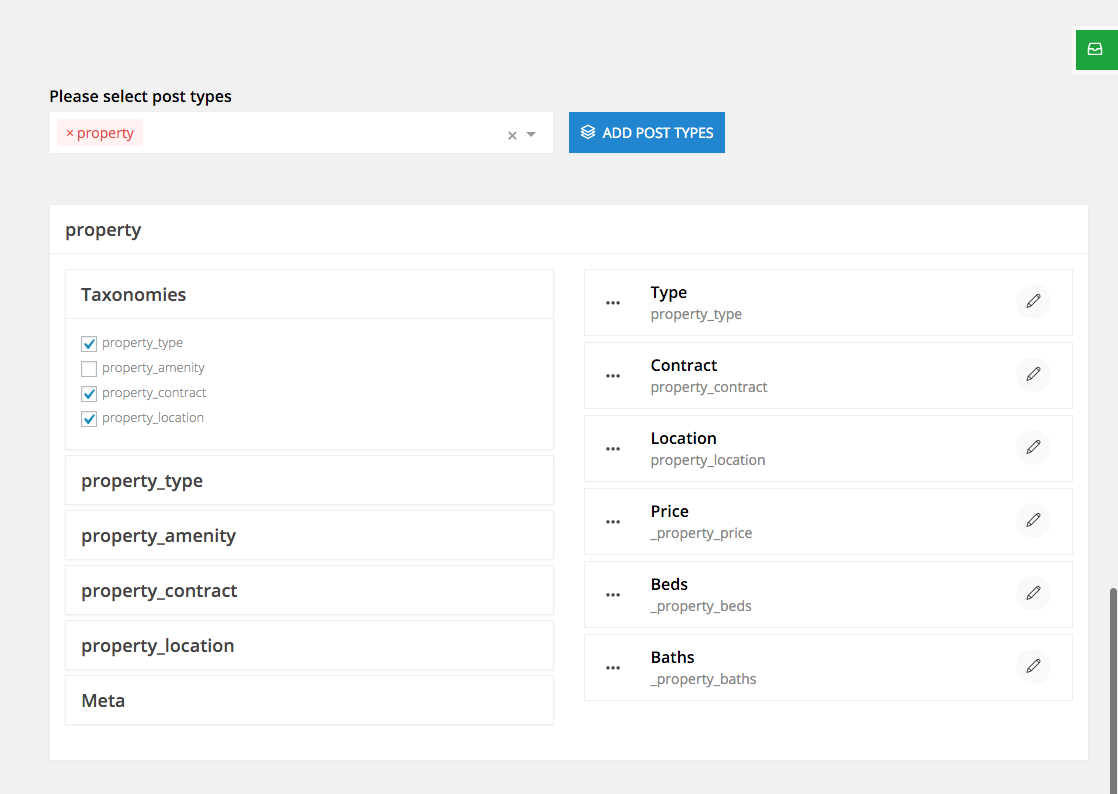Toggle the property_location checkbox
This screenshot has height=794, width=1118.
[89, 418]
